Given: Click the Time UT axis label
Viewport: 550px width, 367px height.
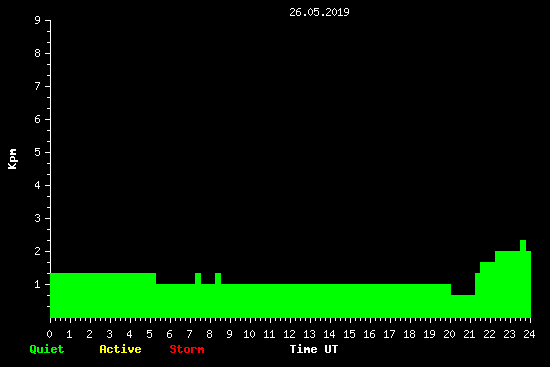Looking at the screenshot, I should coord(314,349).
